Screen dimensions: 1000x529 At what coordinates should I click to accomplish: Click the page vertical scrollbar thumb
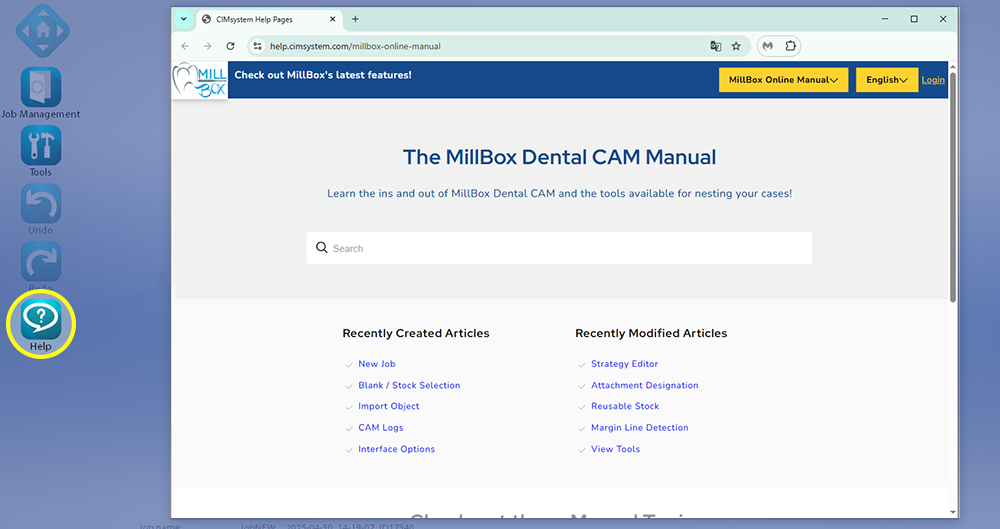953,187
